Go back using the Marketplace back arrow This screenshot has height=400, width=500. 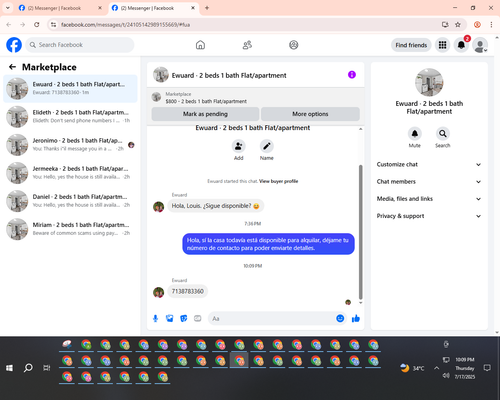click(x=12, y=67)
